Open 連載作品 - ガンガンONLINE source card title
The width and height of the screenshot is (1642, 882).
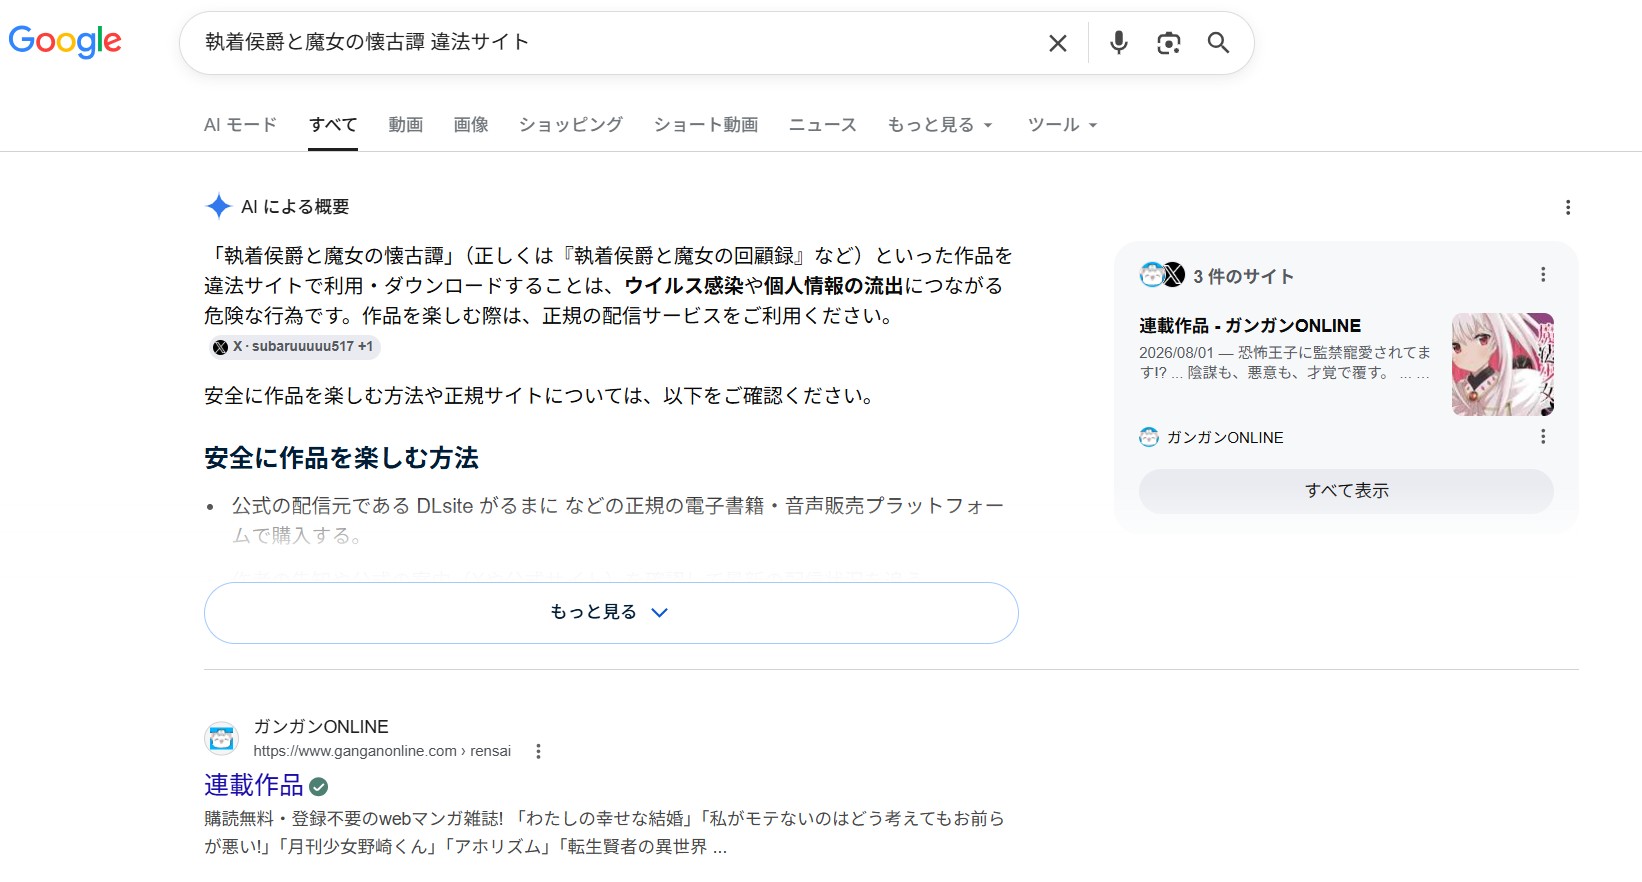(1250, 326)
